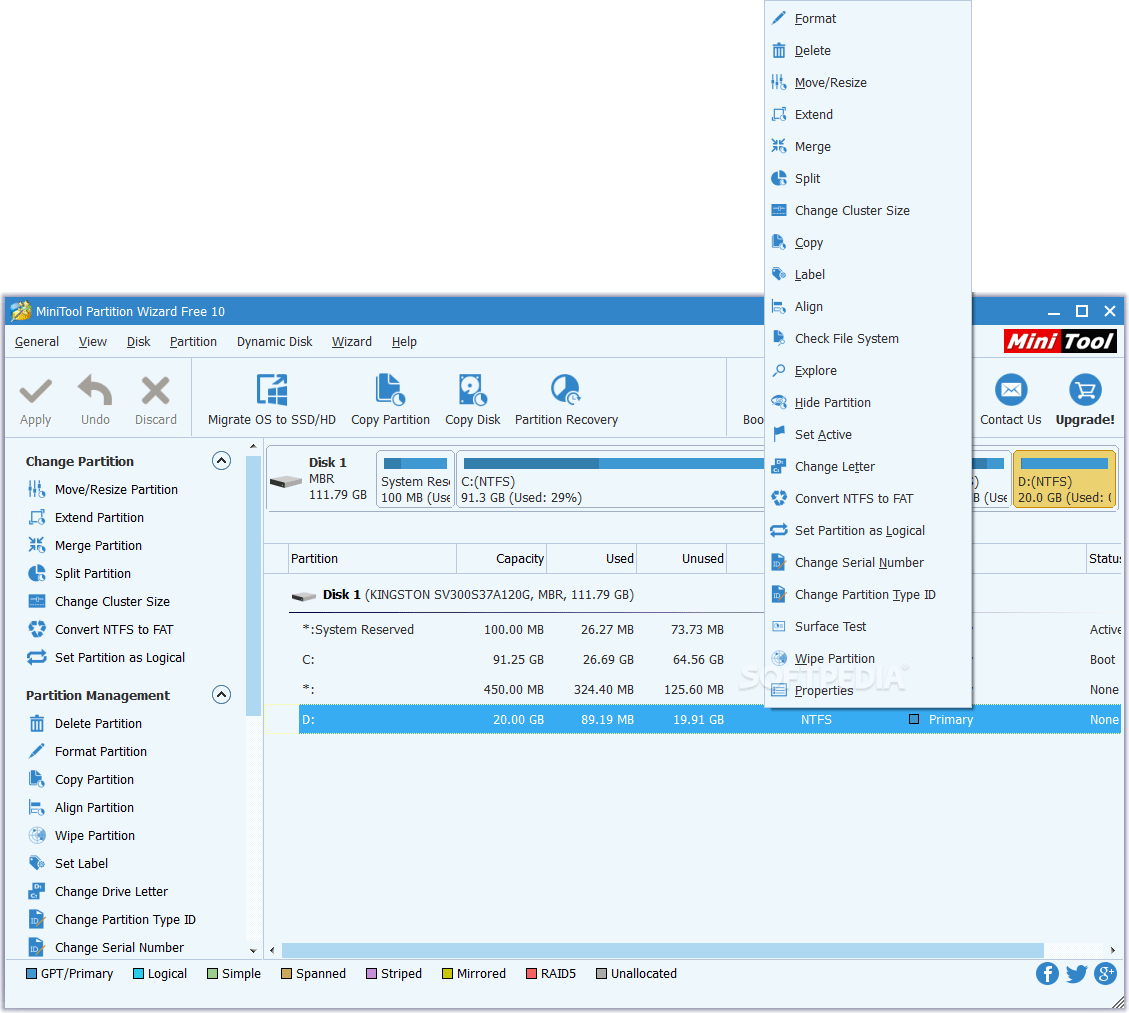Choose Properties in context menu
Viewport: 1129px width, 1013px height.
coord(868,690)
